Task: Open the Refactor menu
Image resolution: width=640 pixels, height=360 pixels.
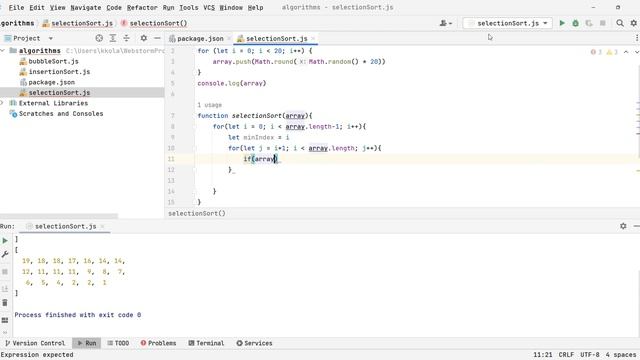Action: pyautogui.click(x=142, y=7)
